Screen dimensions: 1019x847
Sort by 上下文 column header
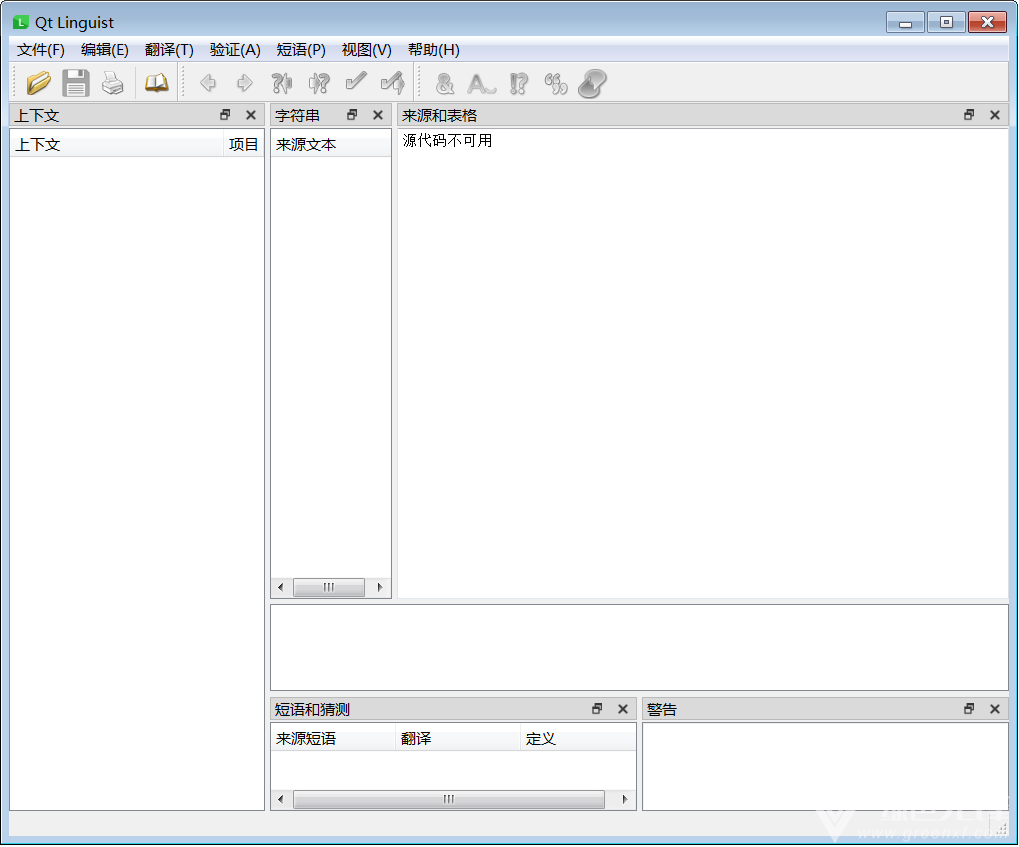(x=117, y=144)
